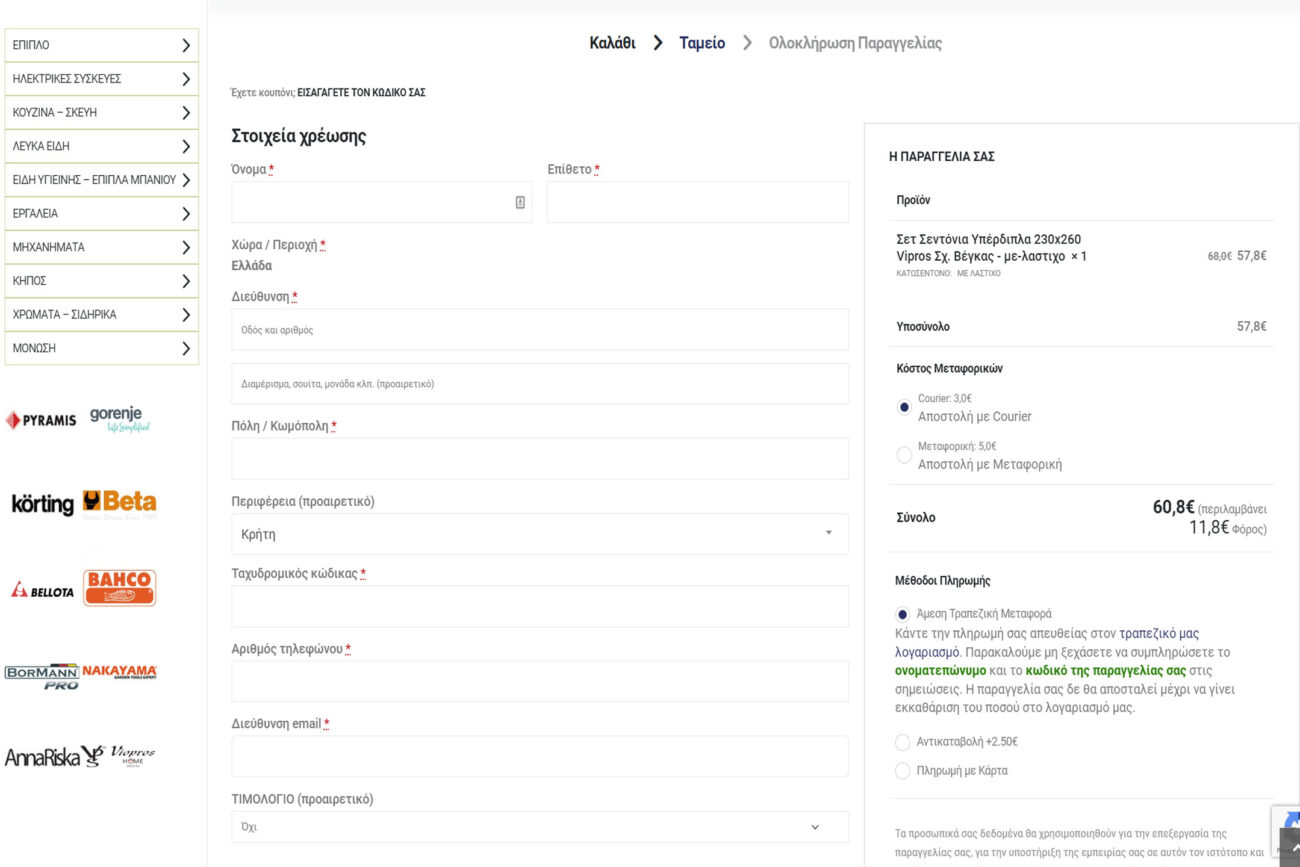This screenshot has height=867, width=1300.
Task: Click the Bormann Pro brand logo
Action: (x=42, y=675)
